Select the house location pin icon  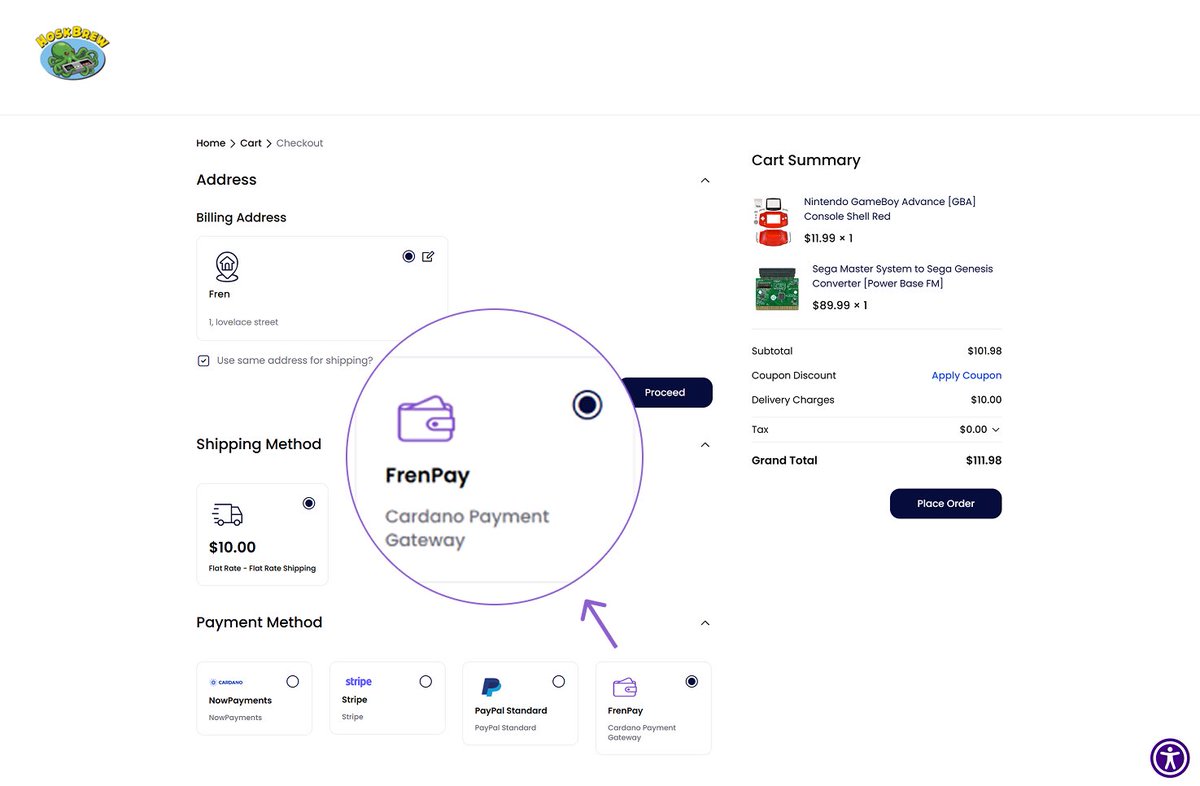pyautogui.click(x=227, y=266)
